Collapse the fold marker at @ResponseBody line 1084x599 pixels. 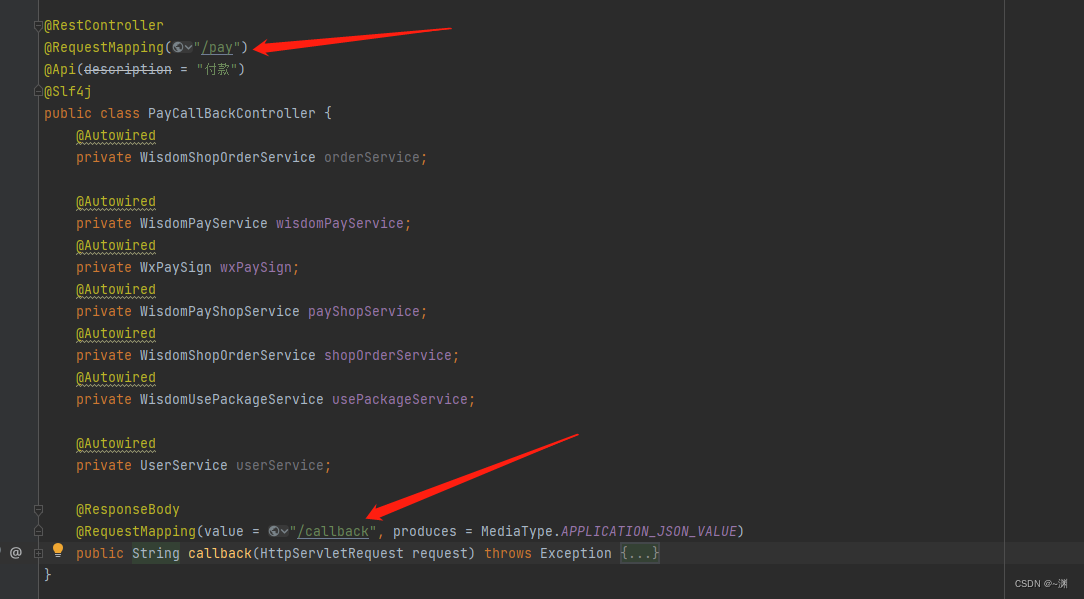pos(38,510)
